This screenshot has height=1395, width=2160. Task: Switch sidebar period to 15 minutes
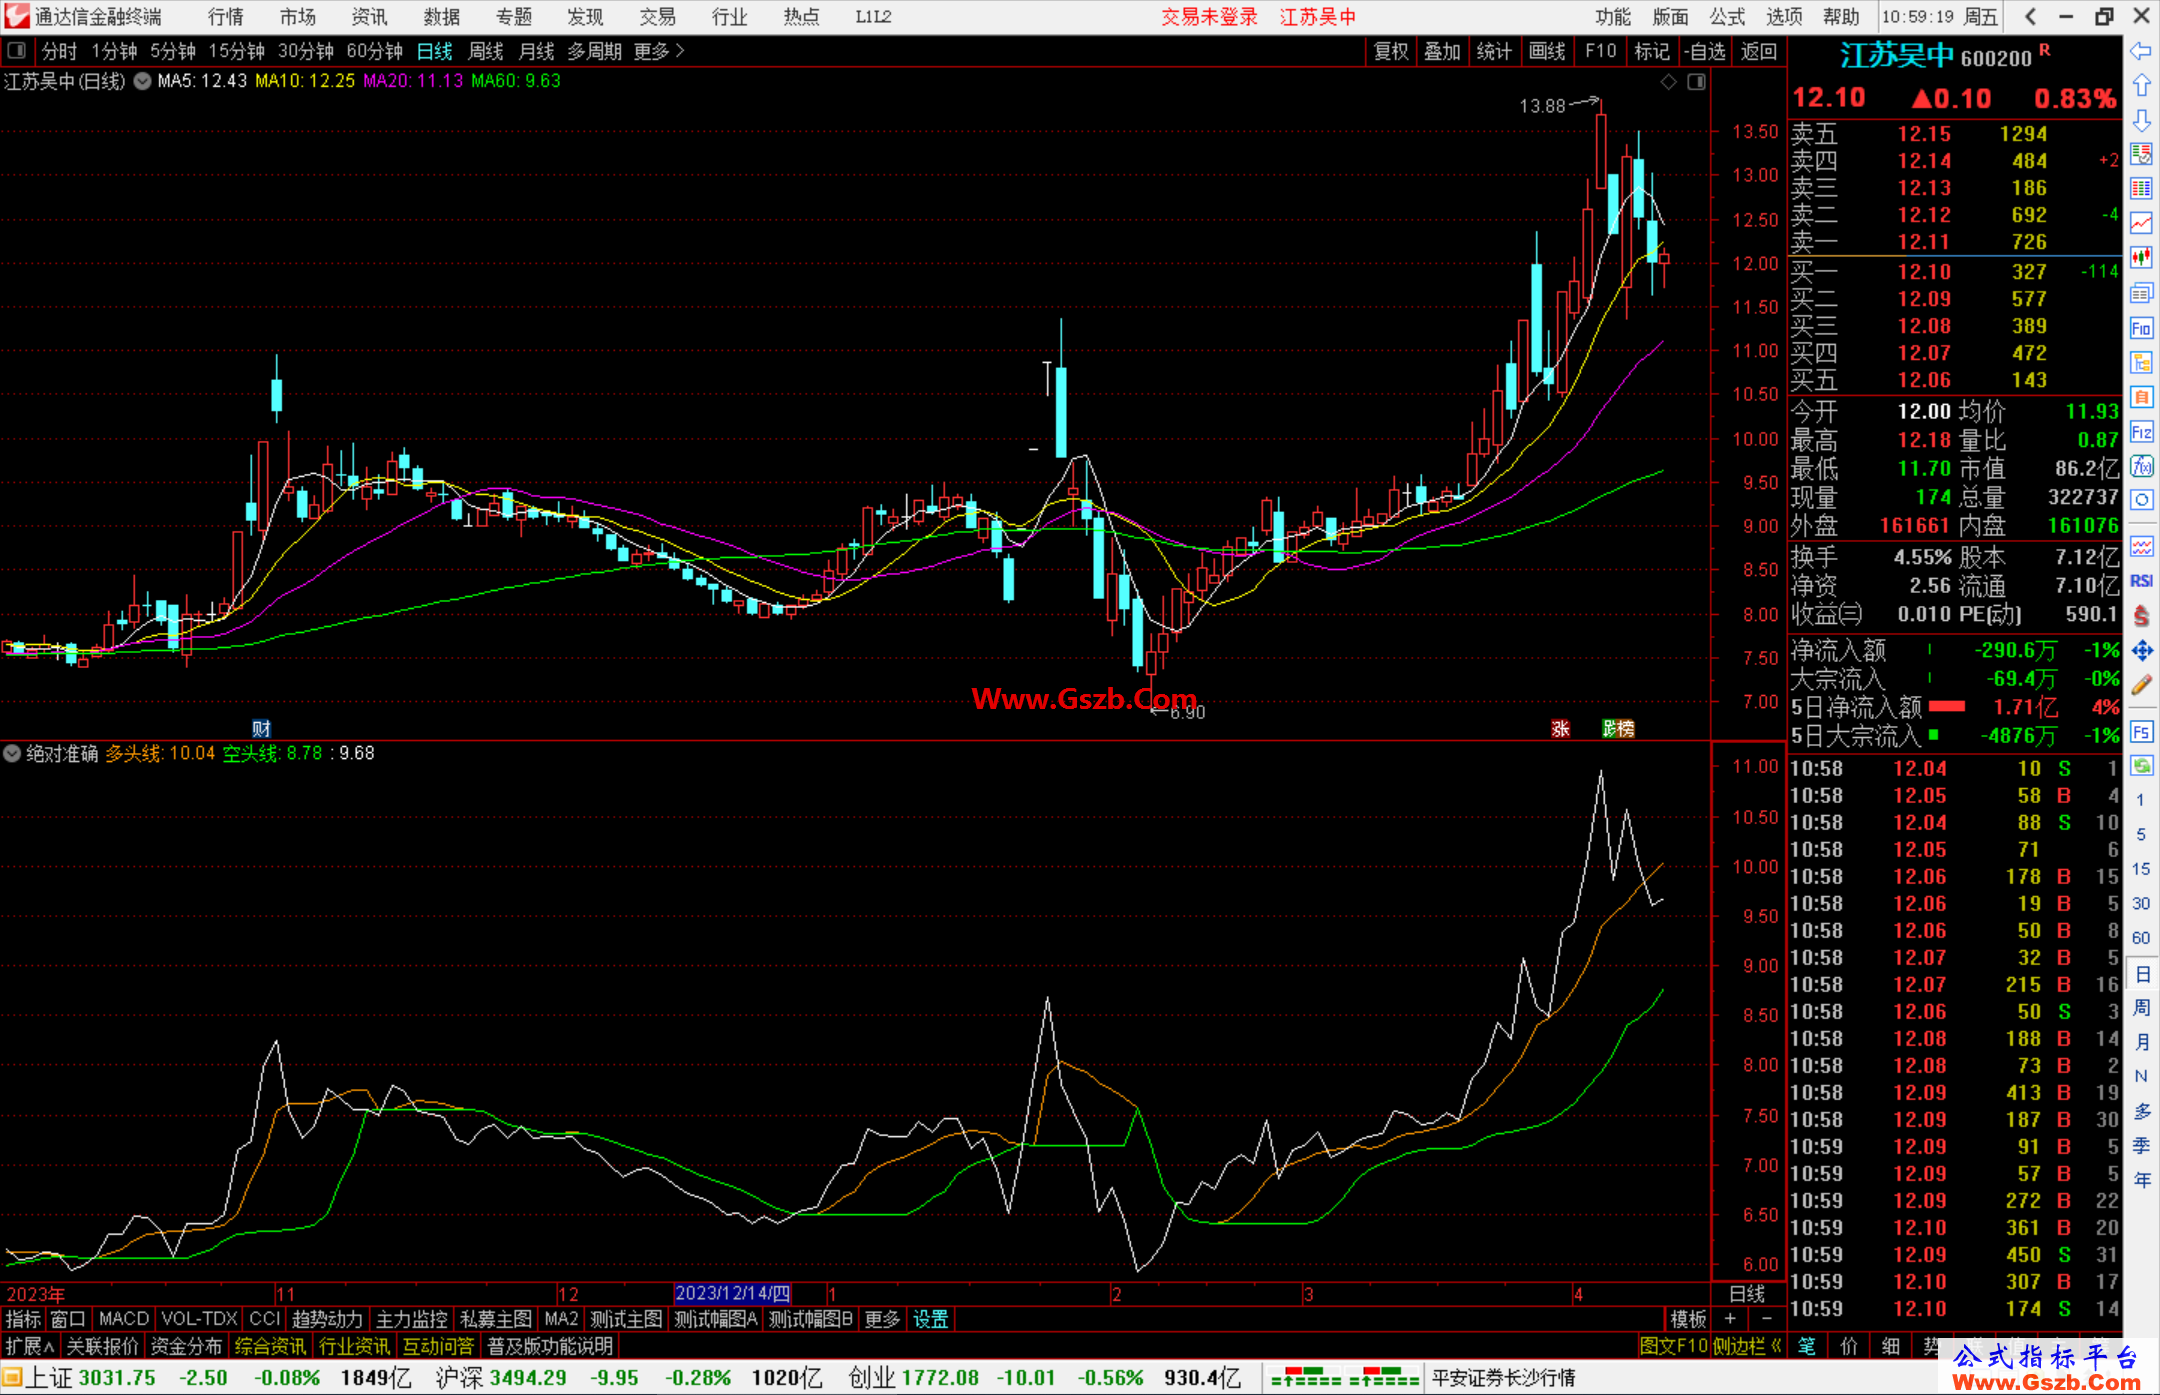tap(2141, 869)
